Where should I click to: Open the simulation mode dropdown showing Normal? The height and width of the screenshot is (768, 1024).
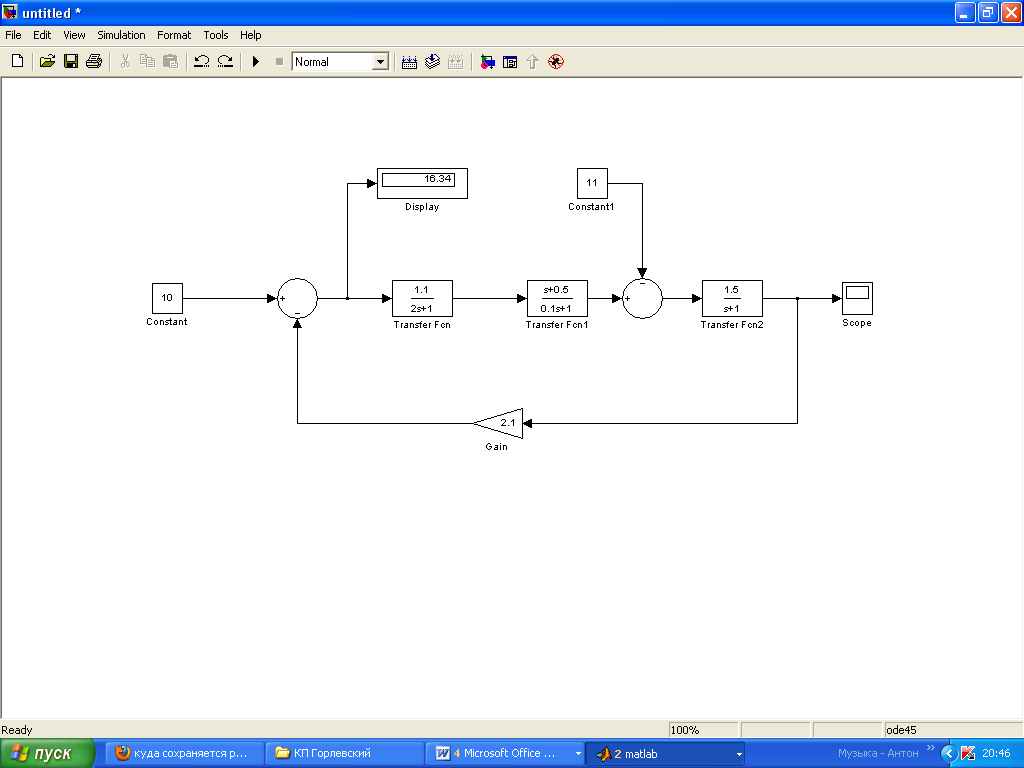[340, 61]
